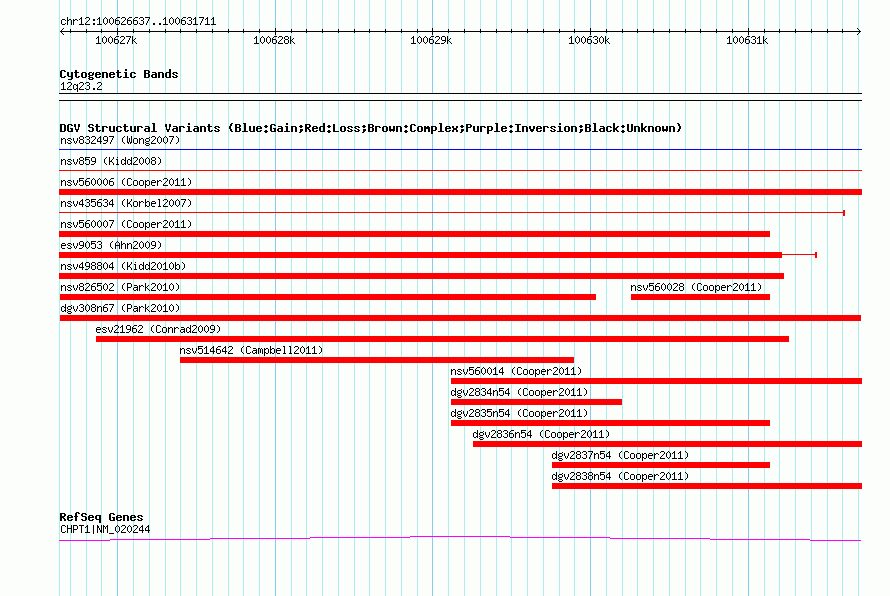890x596 pixels.
Task: Open variant label dgv308n67 (Park2010)
Action: click(120, 308)
